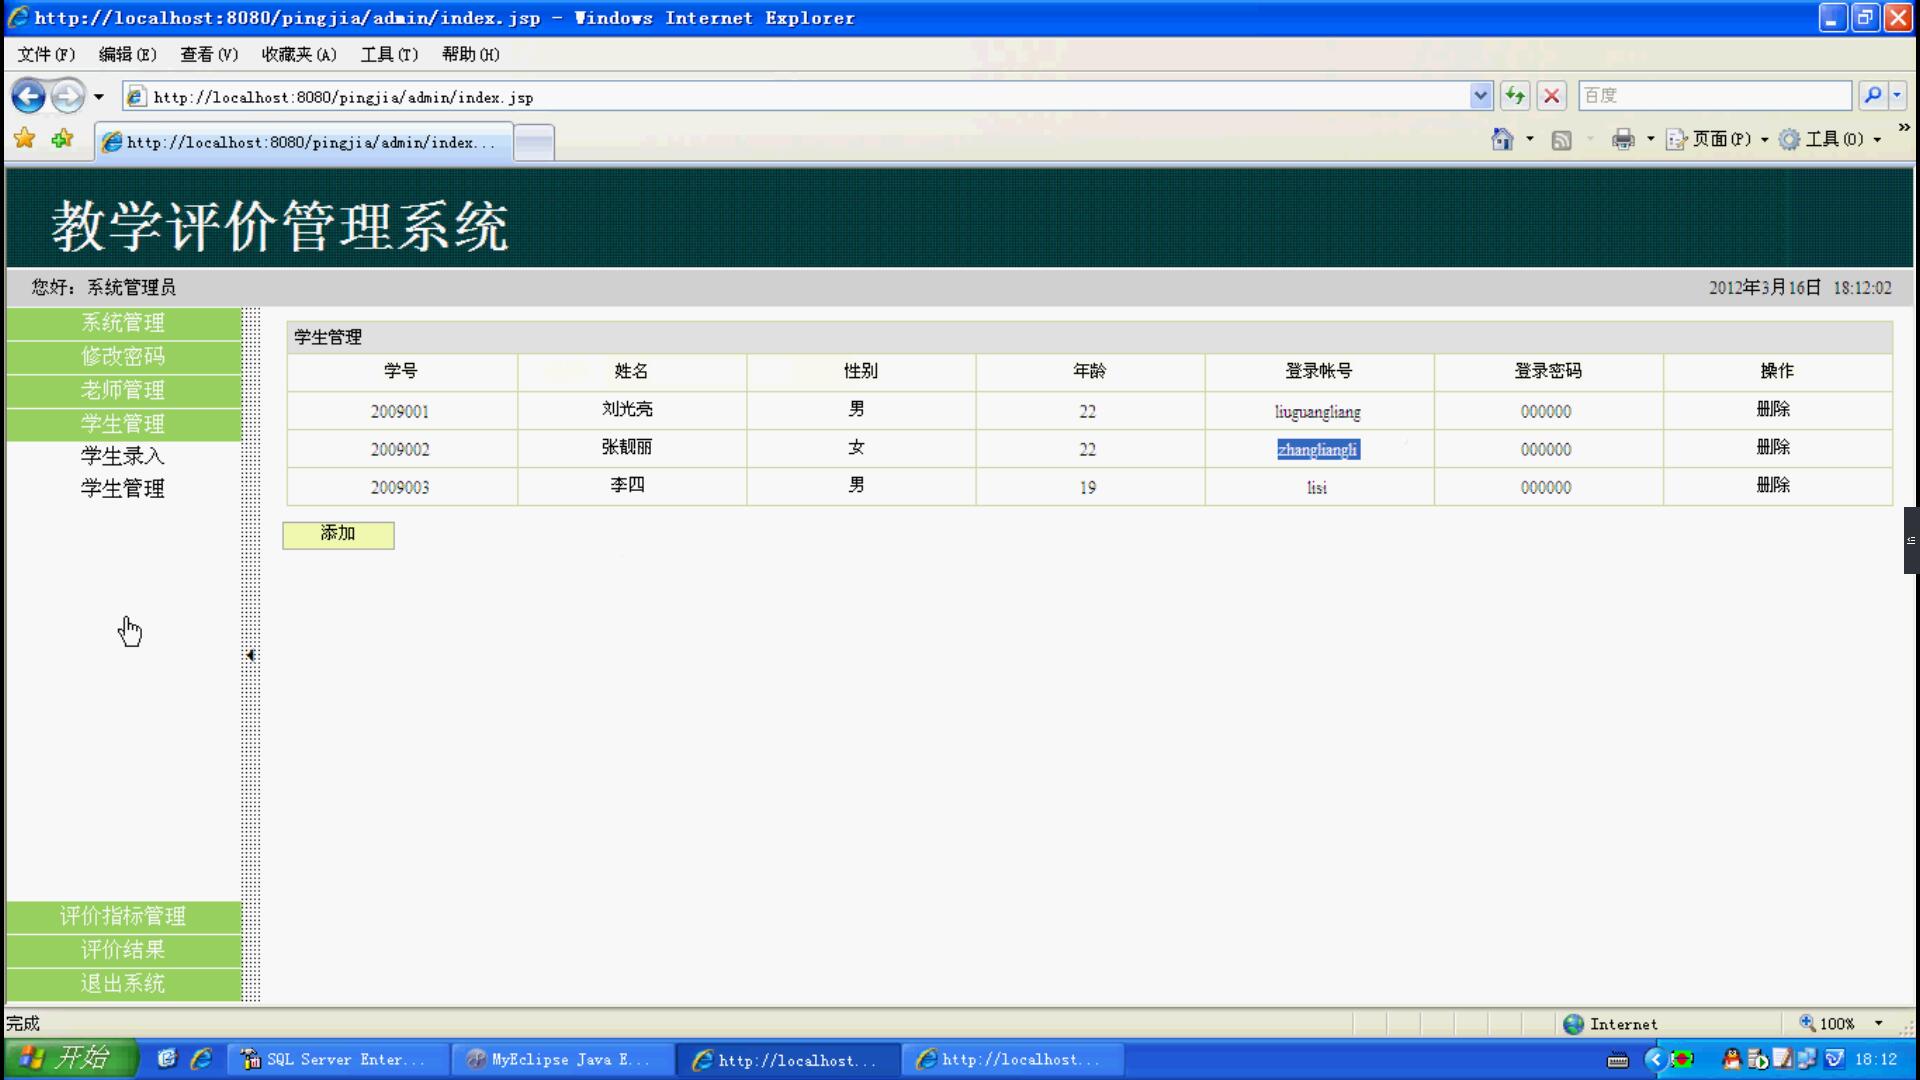The image size is (1920, 1080).
Task: Open a new blank tab
Action: click(534, 143)
